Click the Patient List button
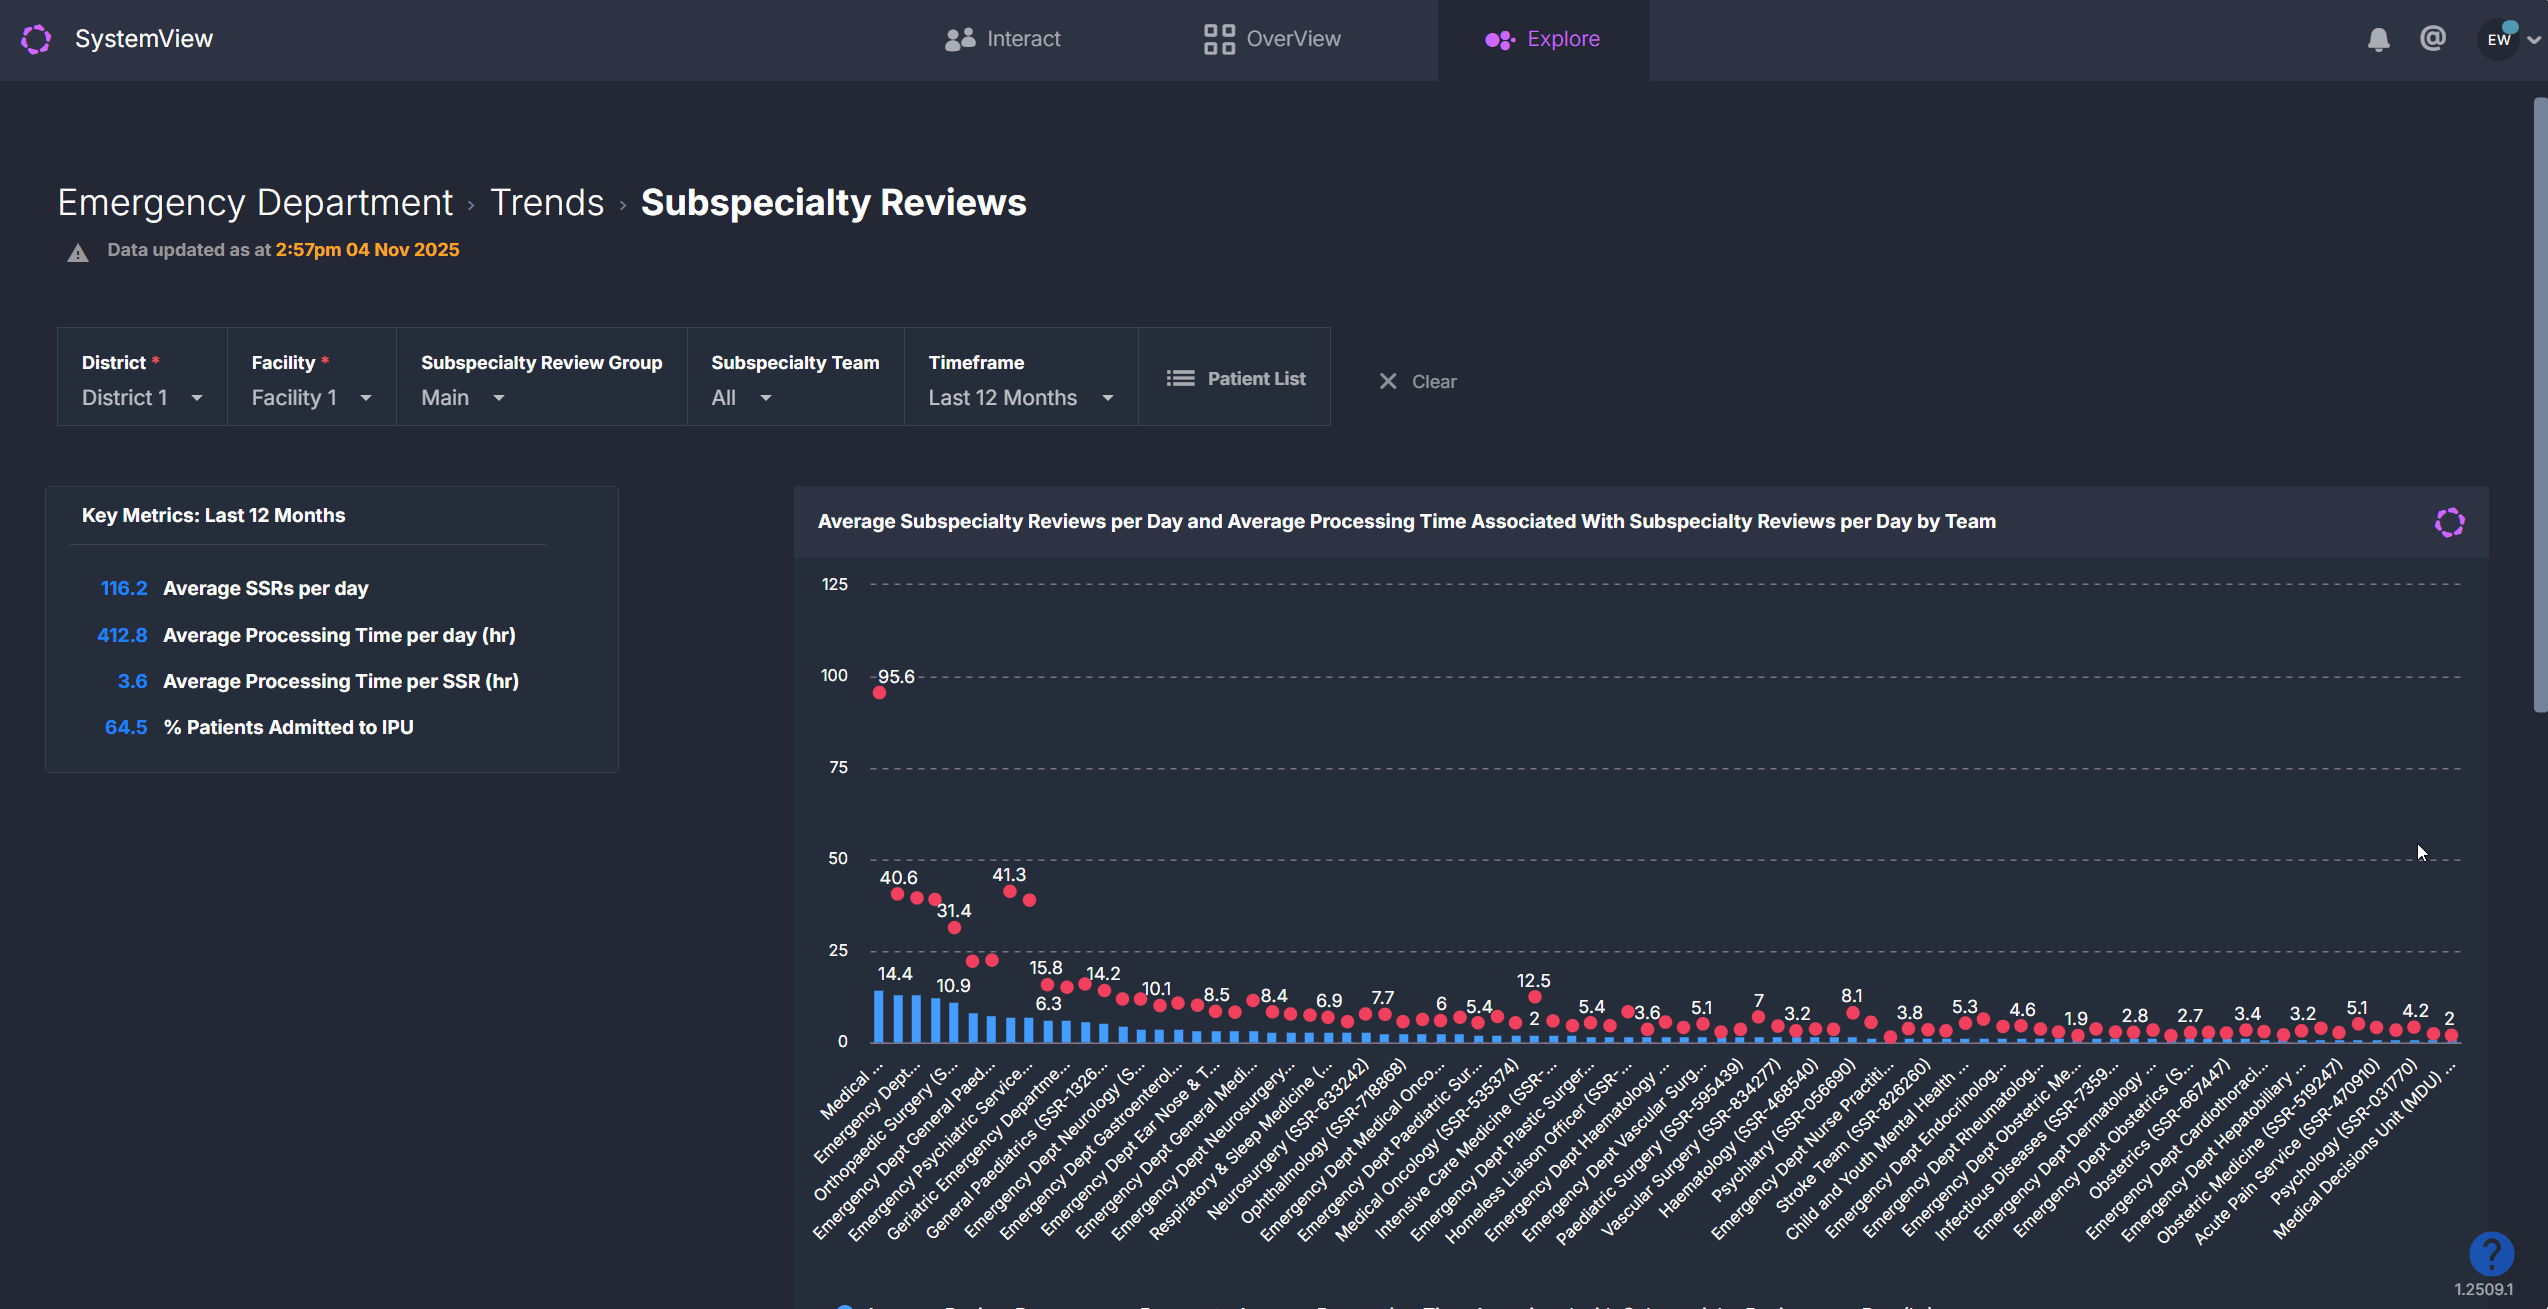 (x=1236, y=378)
